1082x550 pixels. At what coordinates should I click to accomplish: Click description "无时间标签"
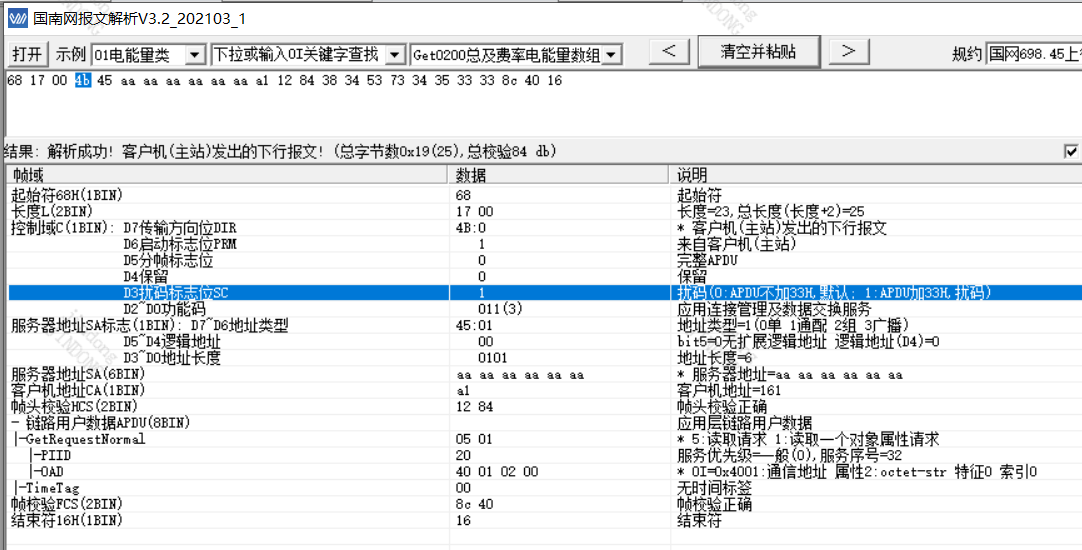[x=714, y=488]
